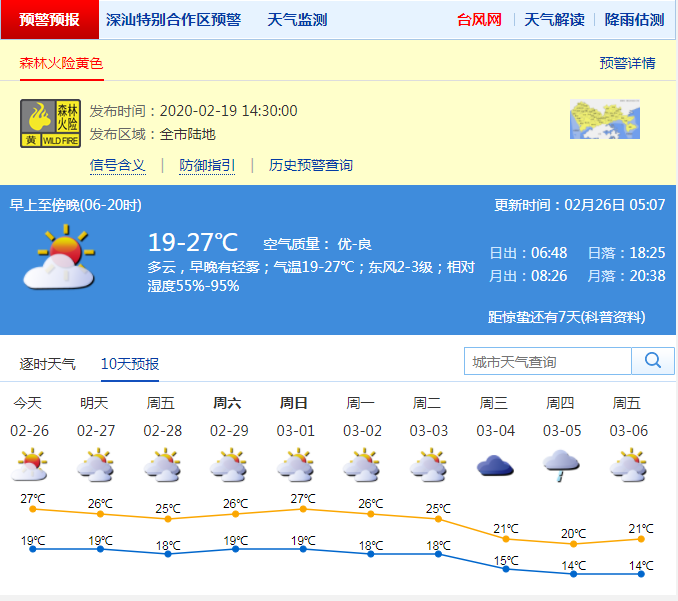The image size is (678, 601).
Task: Open the 台风网 link
Action: [x=479, y=20]
